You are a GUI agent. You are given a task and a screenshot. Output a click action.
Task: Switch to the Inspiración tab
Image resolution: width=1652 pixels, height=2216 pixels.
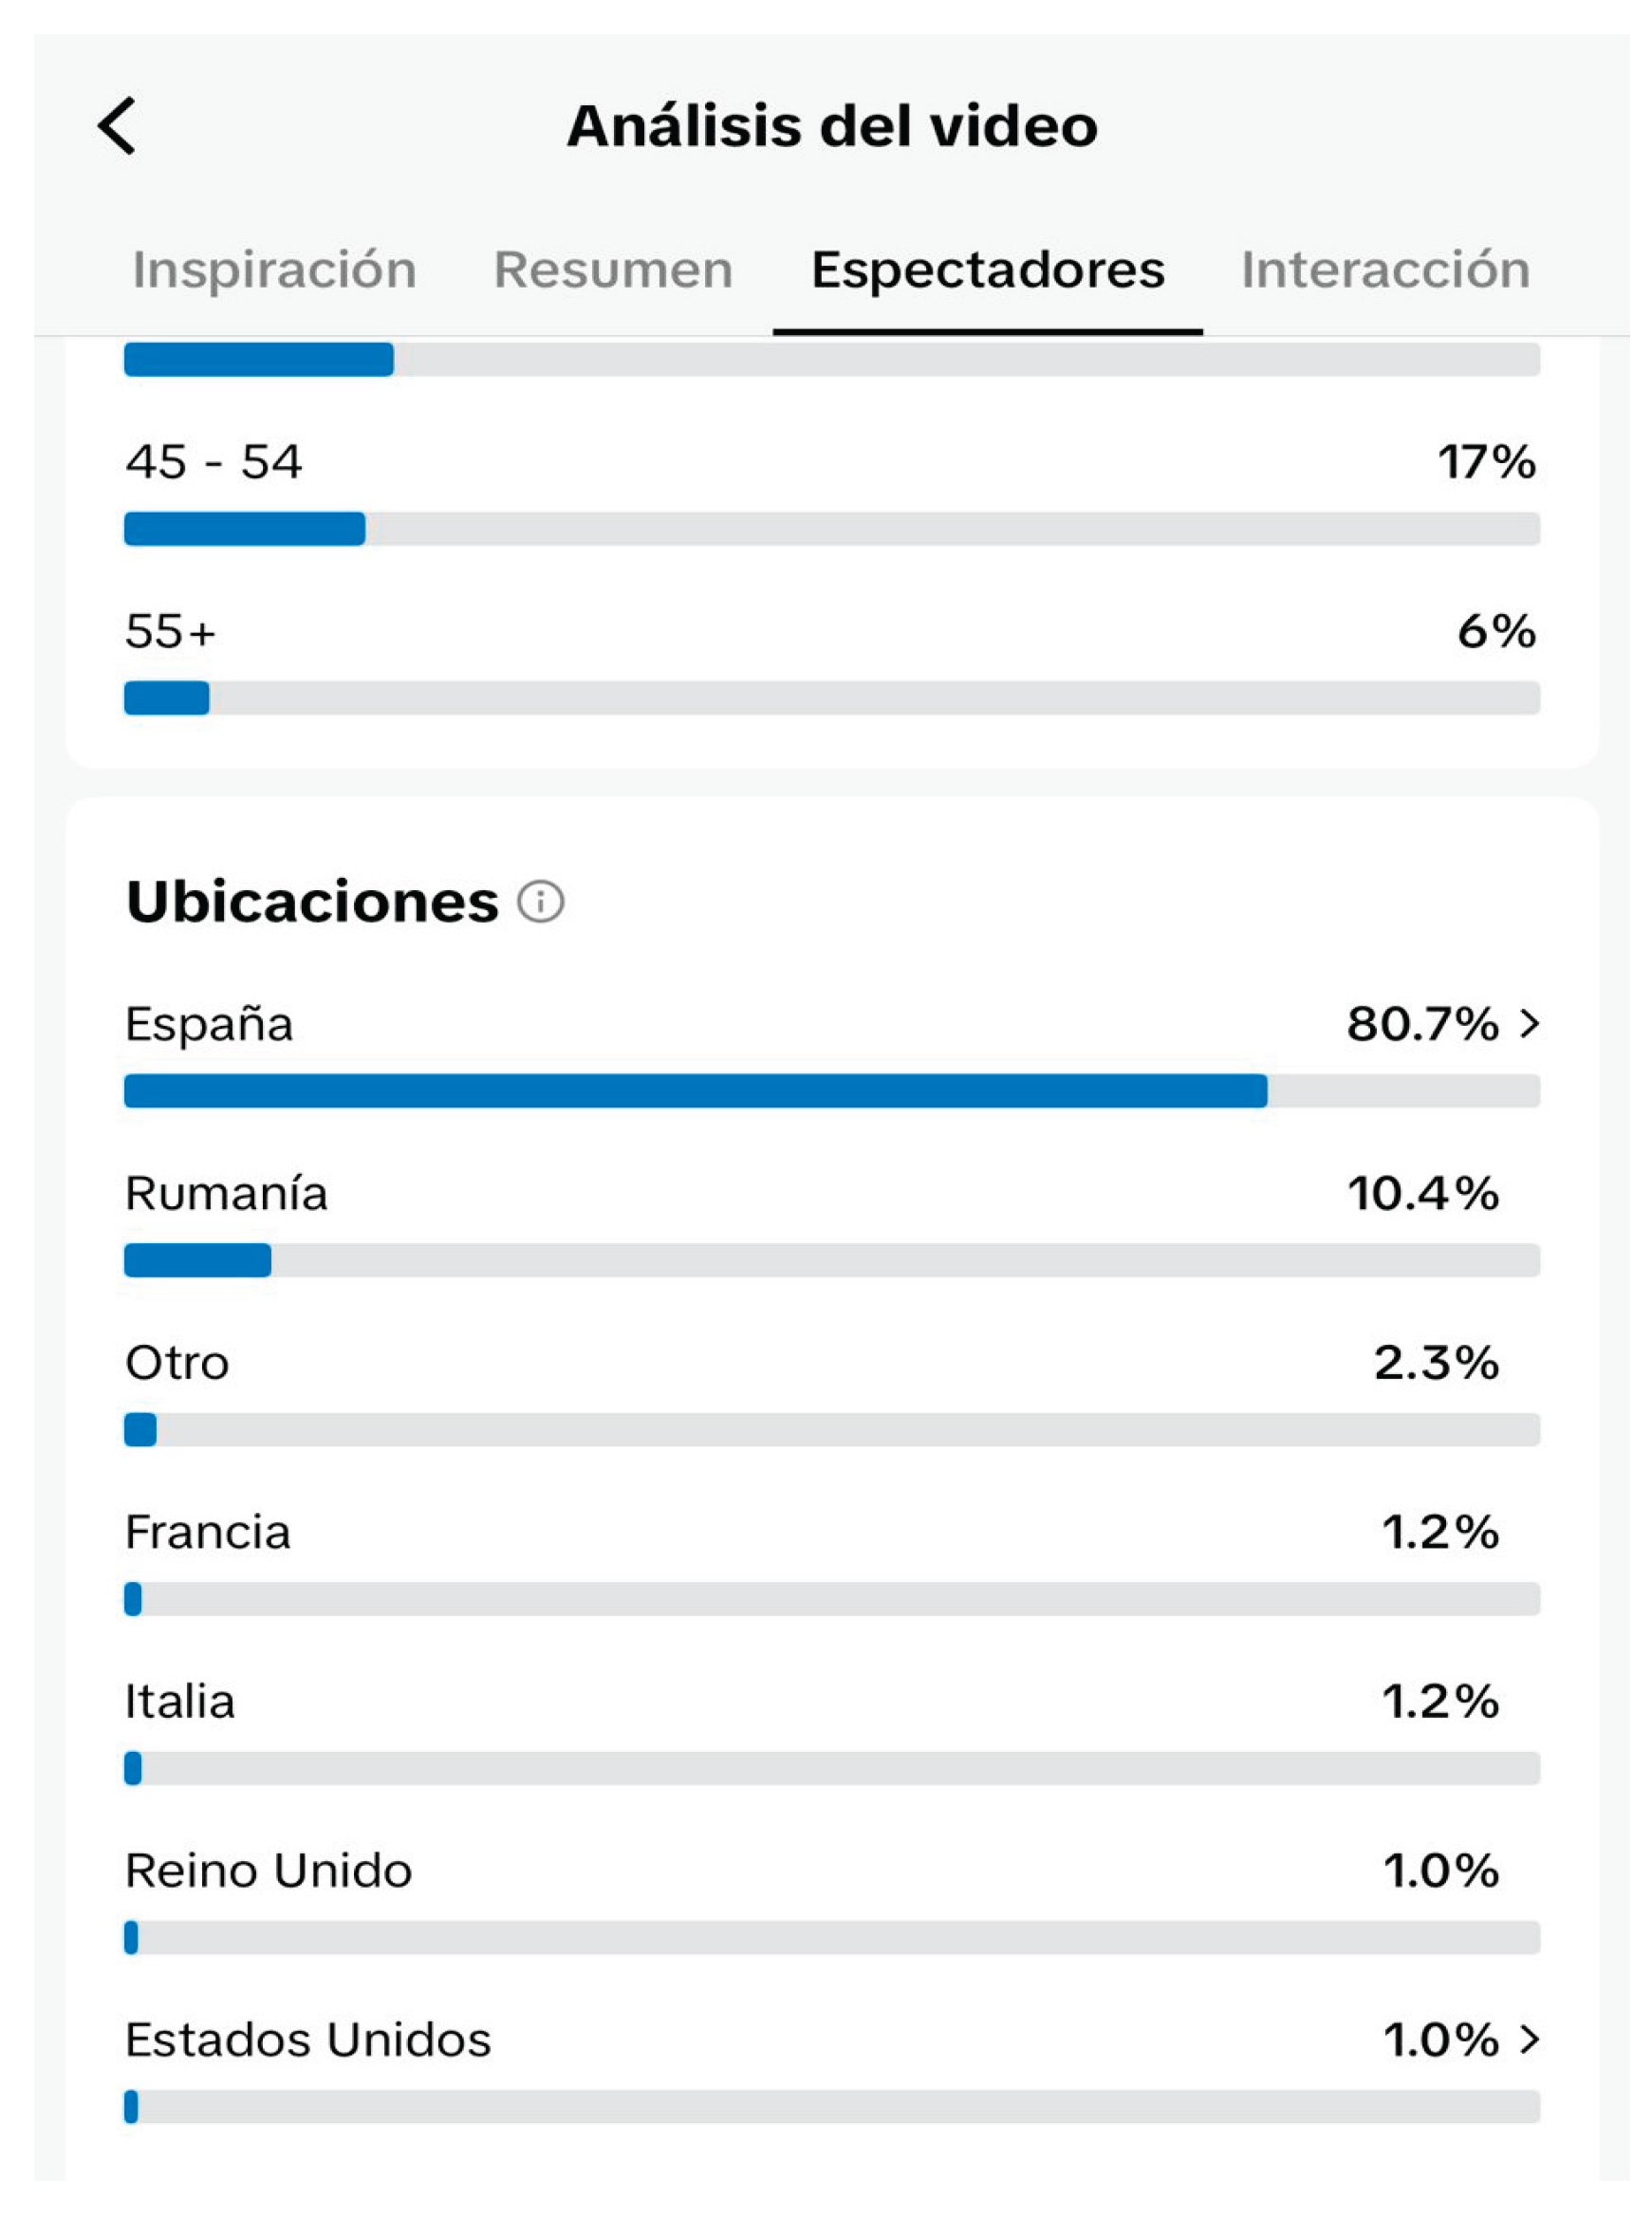(x=274, y=270)
